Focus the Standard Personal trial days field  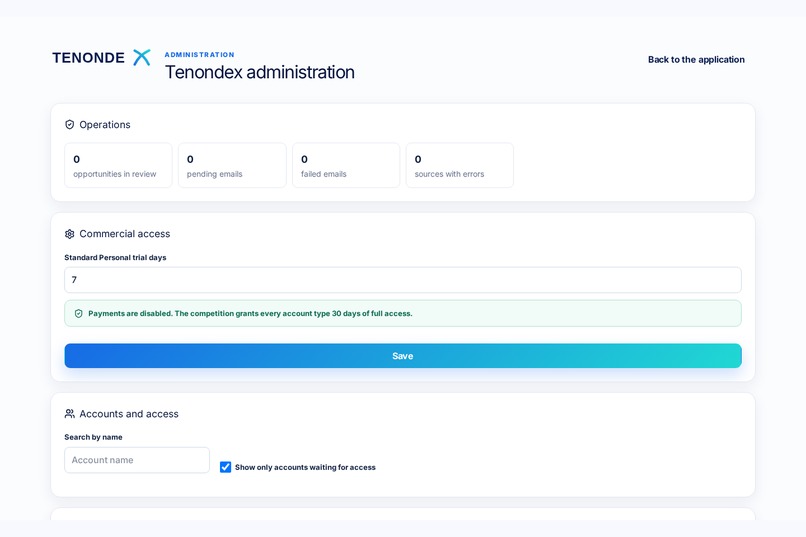coord(403,280)
